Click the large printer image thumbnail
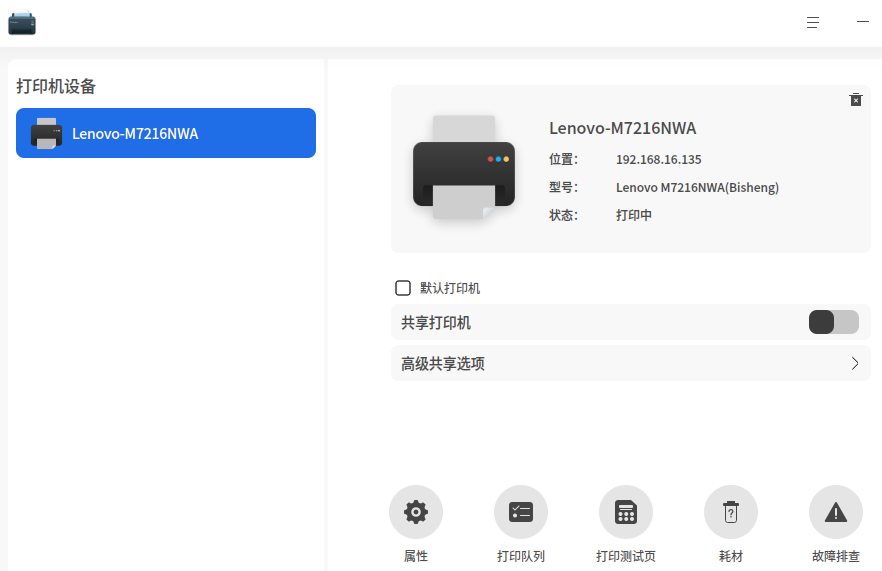Image resolution: width=882 pixels, height=571 pixels. coord(464,167)
